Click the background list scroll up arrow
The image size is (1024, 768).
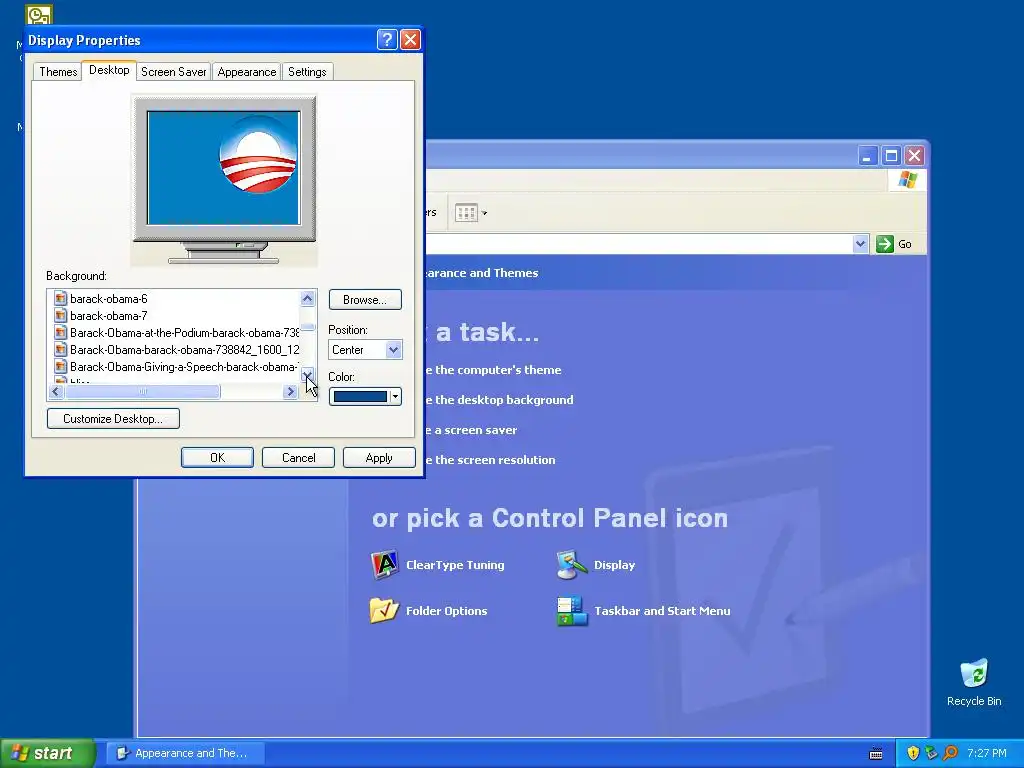pos(308,298)
